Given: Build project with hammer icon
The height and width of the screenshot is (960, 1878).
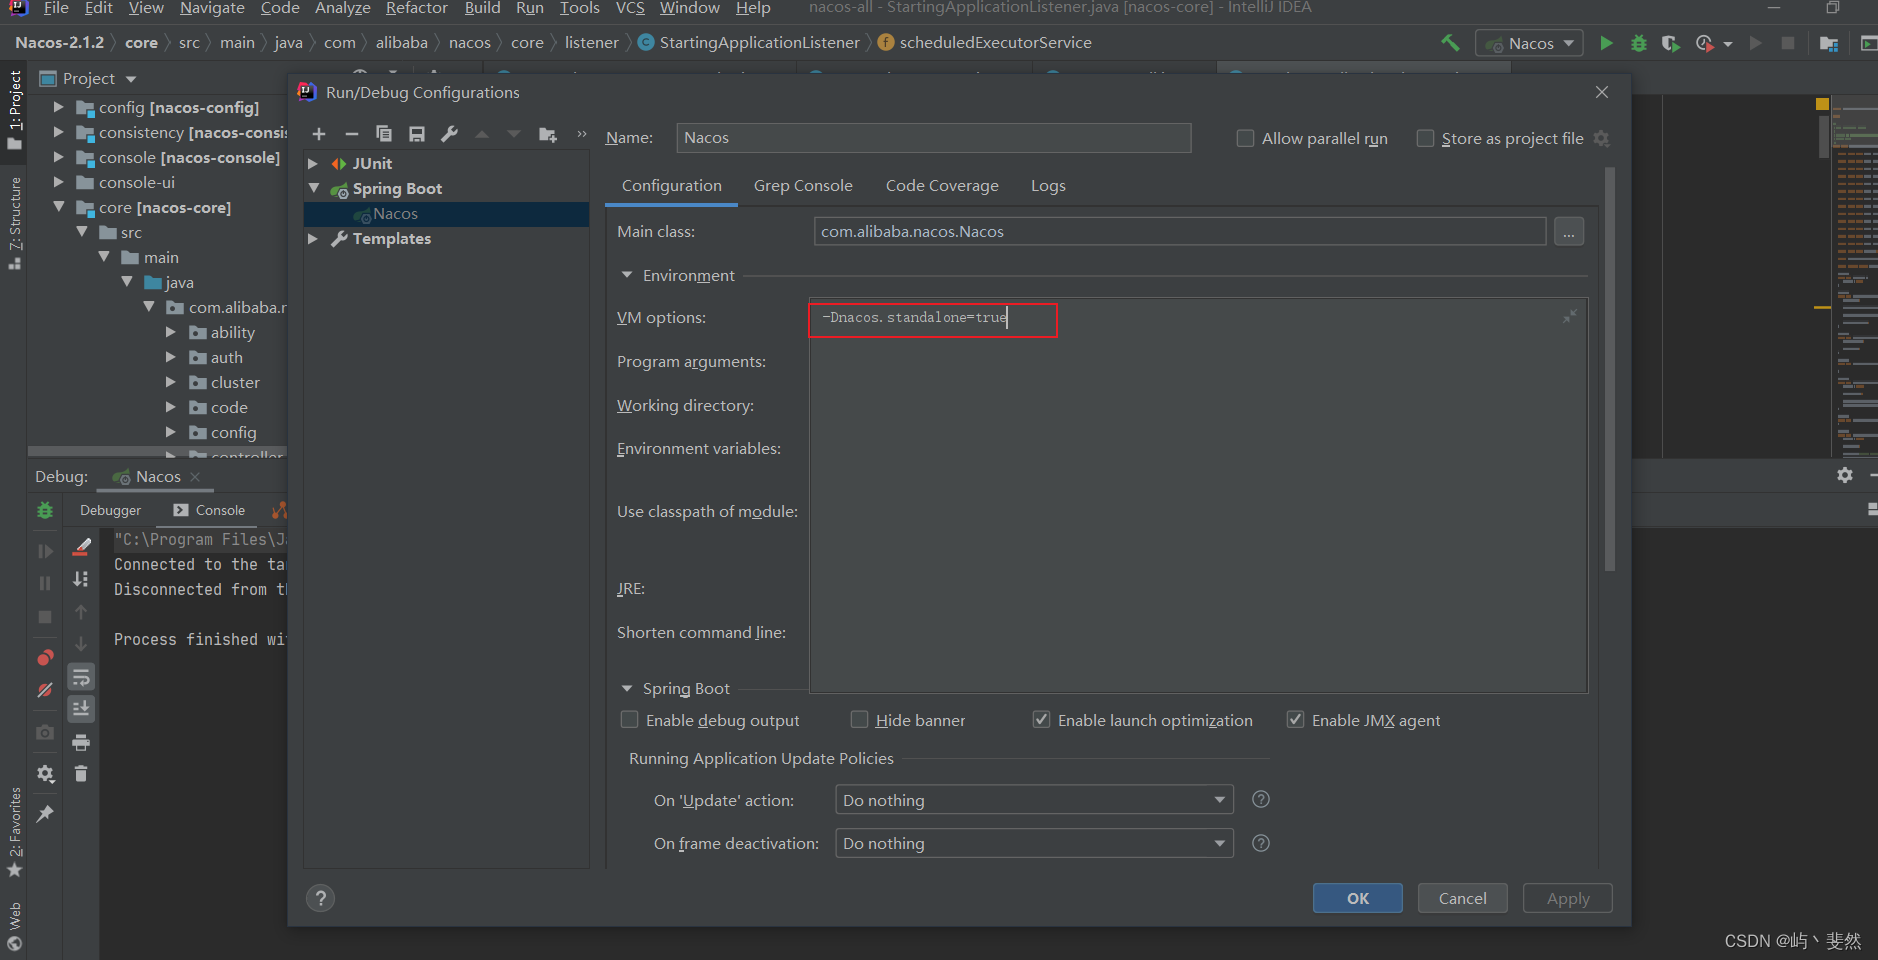Looking at the screenshot, I should click(1450, 43).
